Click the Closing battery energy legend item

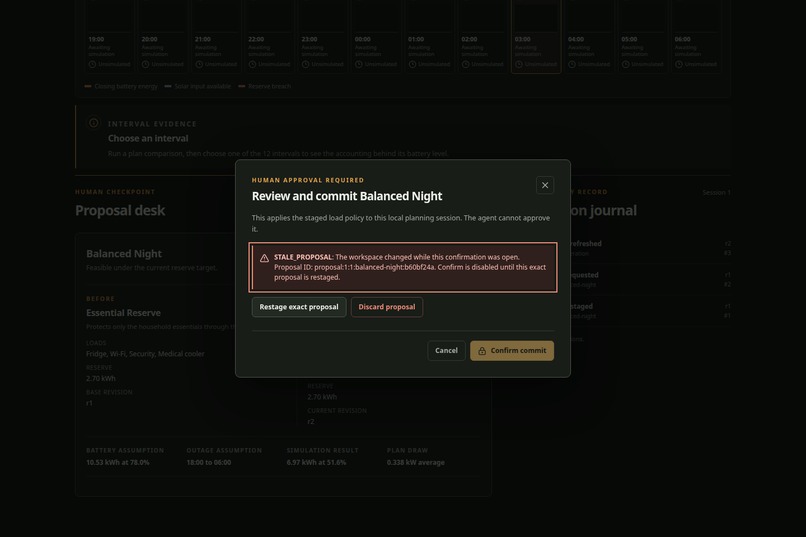click(121, 86)
